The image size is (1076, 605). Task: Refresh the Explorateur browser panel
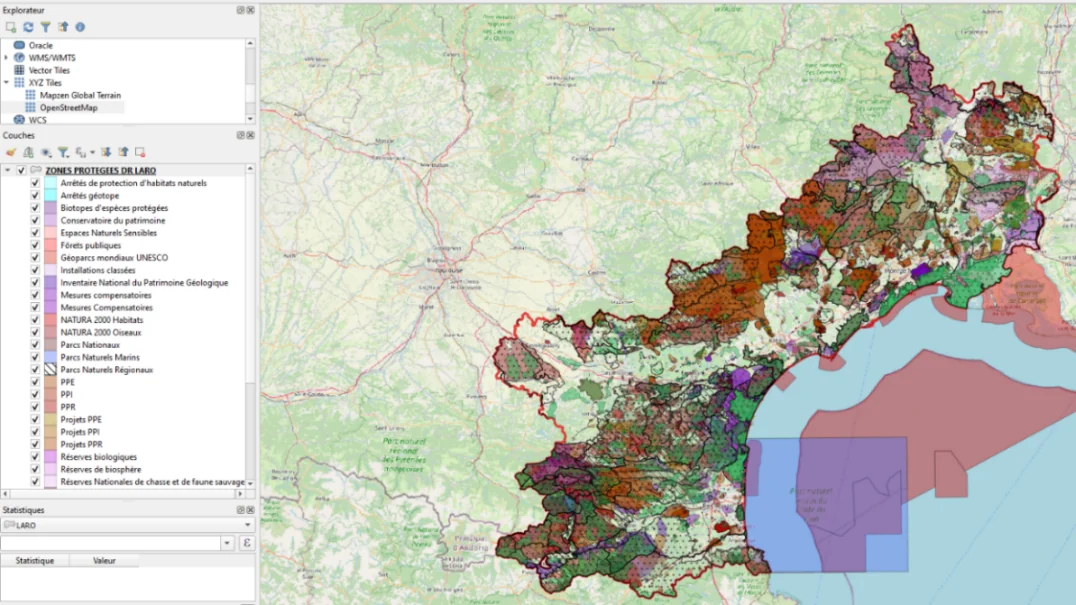(x=28, y=27)
